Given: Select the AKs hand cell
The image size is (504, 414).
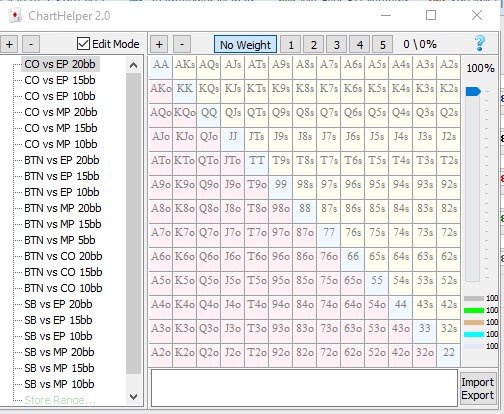Looking at the screenshot, I should pyautogui.click(x=185, y=67).
